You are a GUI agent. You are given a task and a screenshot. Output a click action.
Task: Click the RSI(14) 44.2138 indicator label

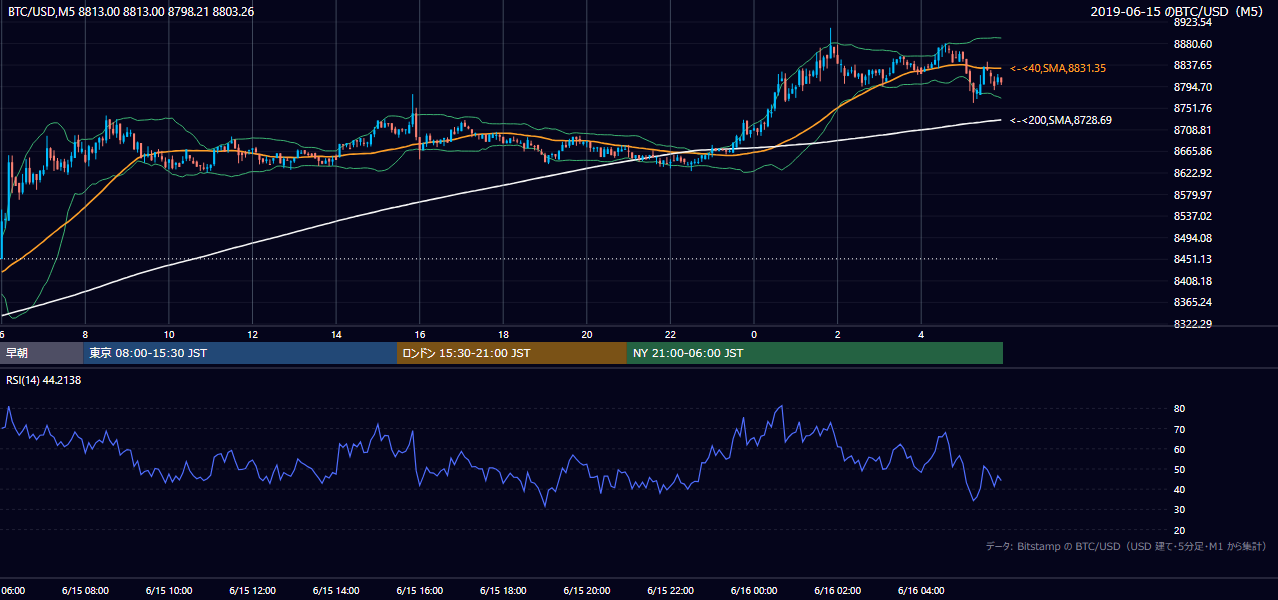tap(44, 380)
